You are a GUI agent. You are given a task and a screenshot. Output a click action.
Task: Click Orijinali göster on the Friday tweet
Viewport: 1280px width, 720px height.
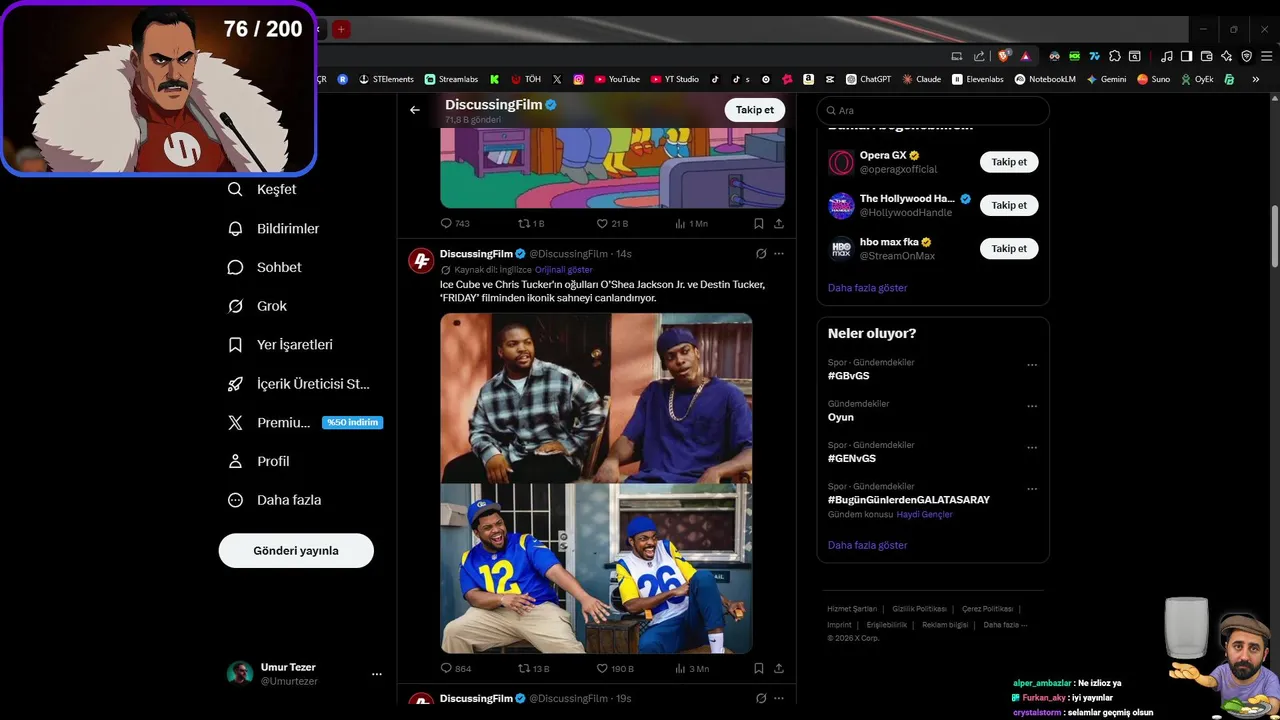pyautogui.click(x=563, y=270)
